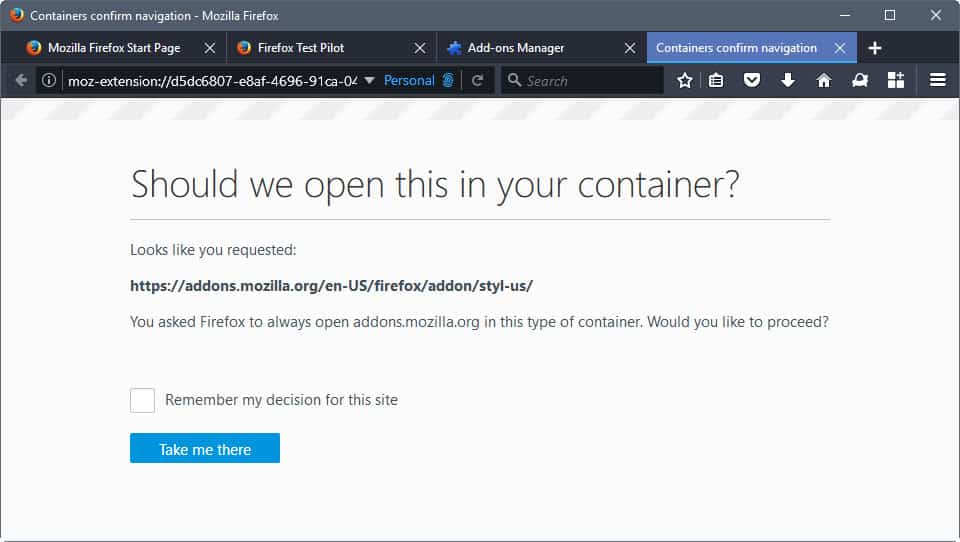Viewport: 960px width, 542px height.
Task: Close the Mozilla Firefox Start Page tab
Action: click(209, 48)
